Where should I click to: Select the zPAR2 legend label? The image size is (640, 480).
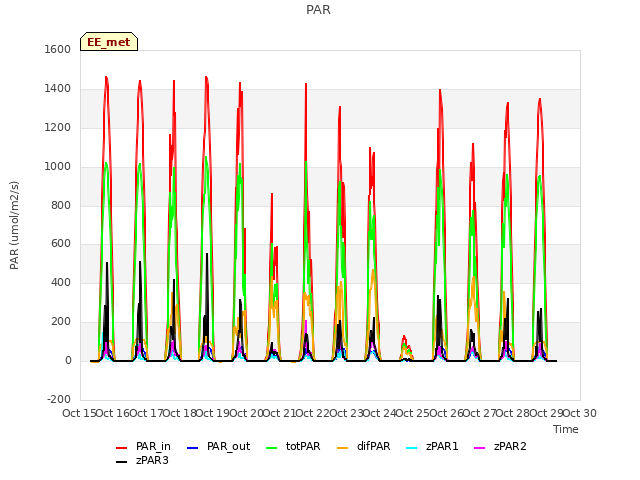510,447
